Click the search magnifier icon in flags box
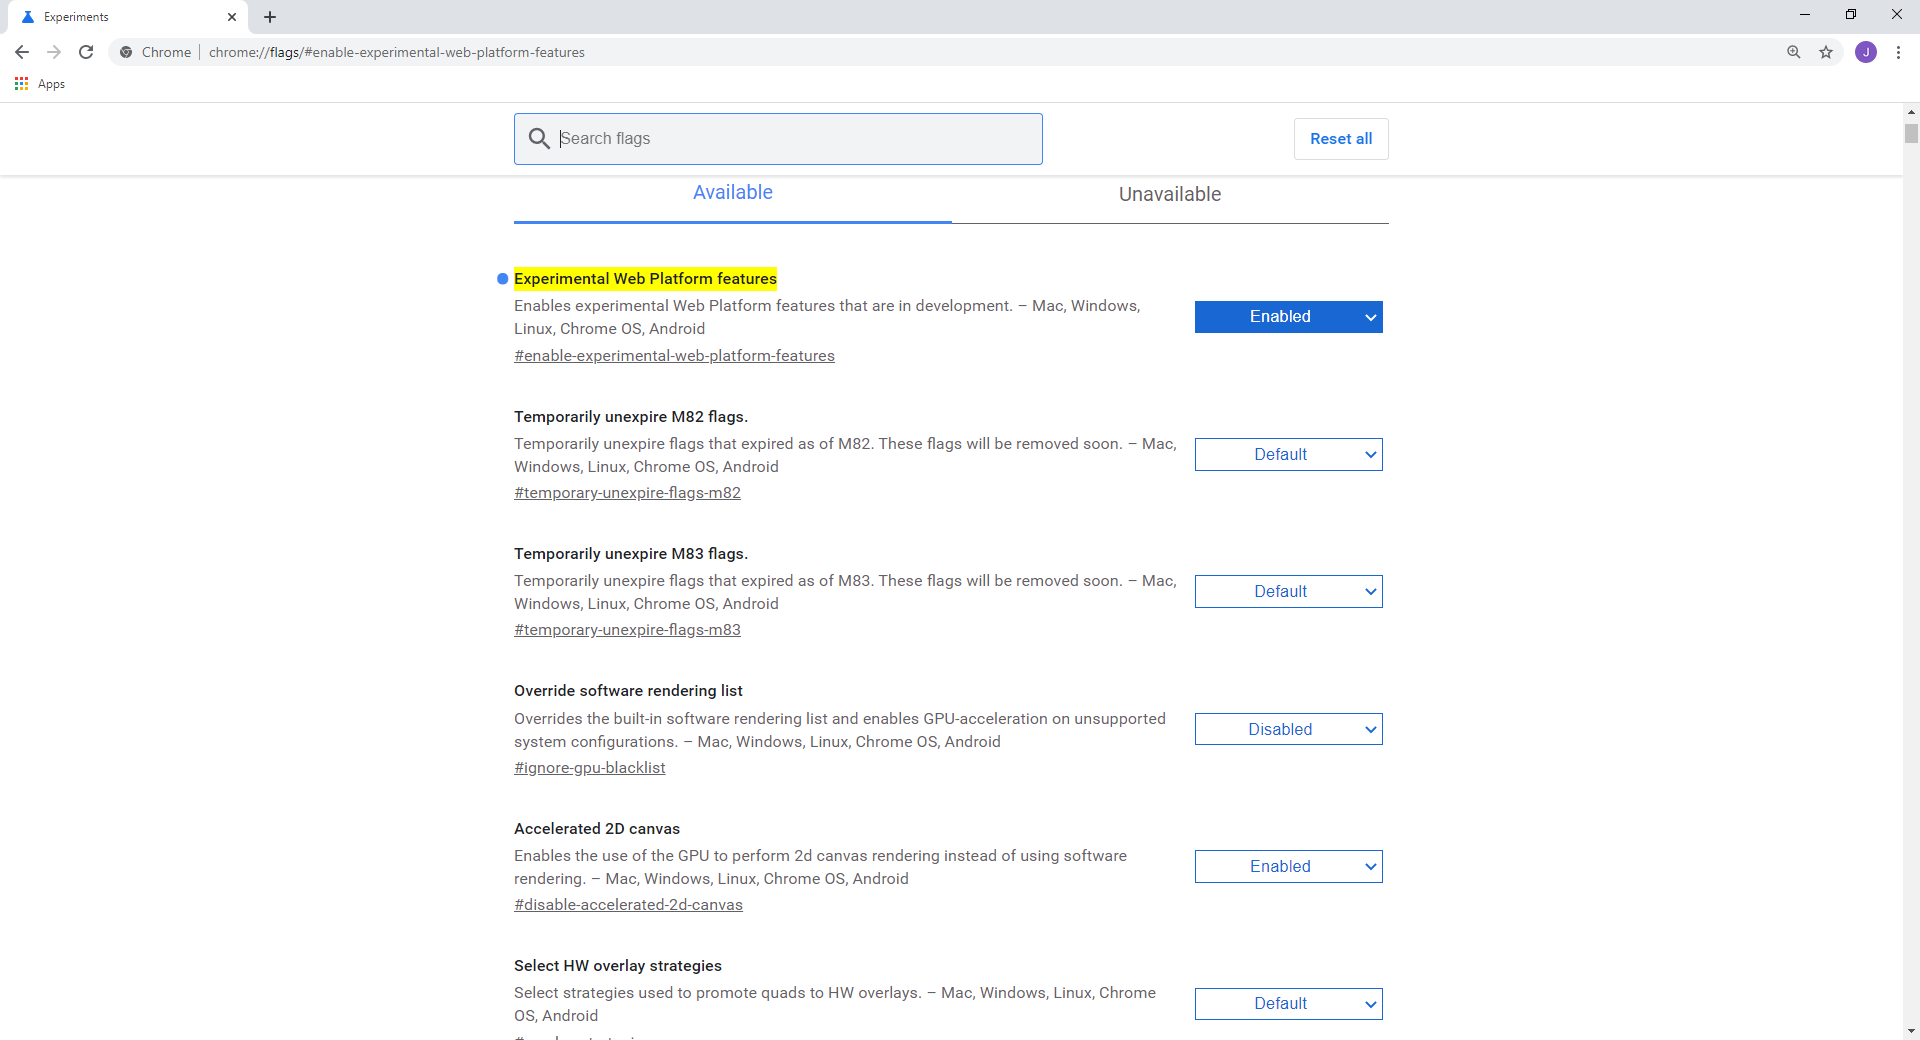The image size is (1920, 1040). pos(539,138)
